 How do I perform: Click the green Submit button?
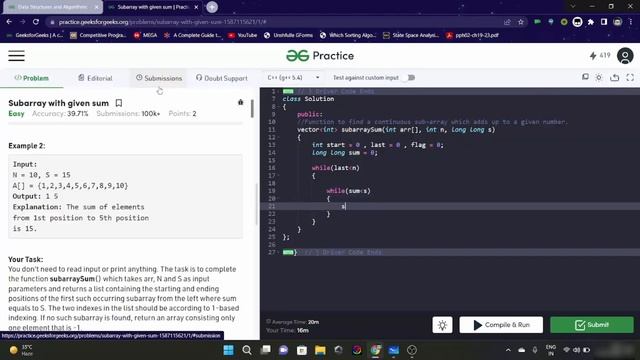point(592,325)
